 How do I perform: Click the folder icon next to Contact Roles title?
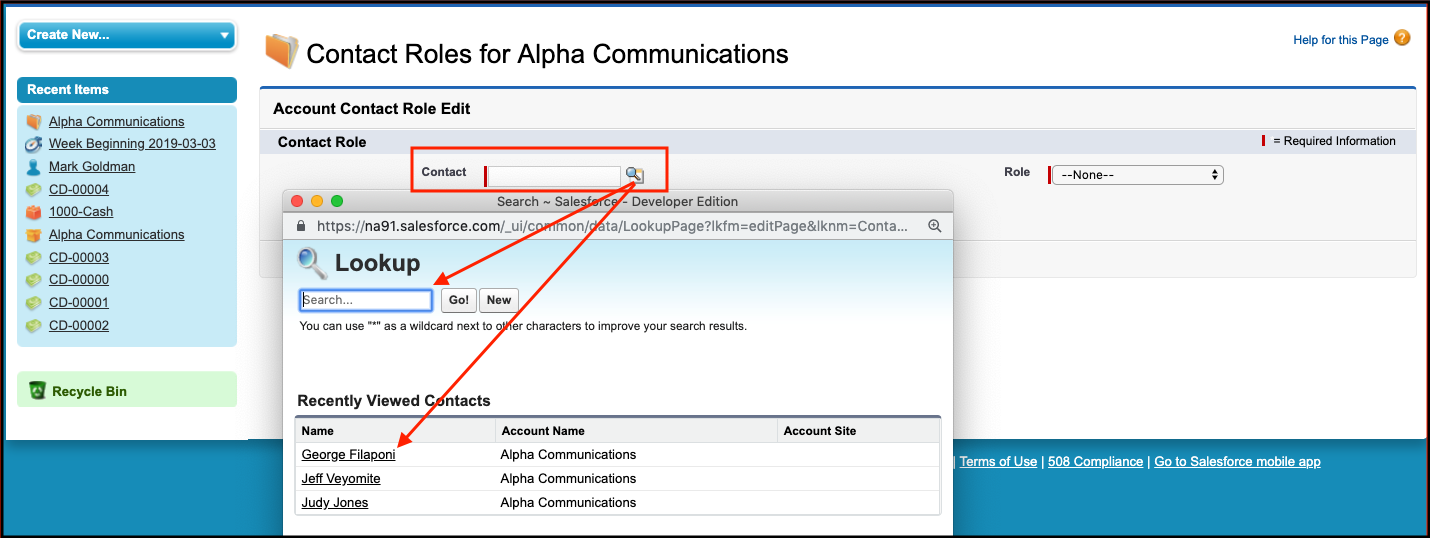[x=281, y=51]
